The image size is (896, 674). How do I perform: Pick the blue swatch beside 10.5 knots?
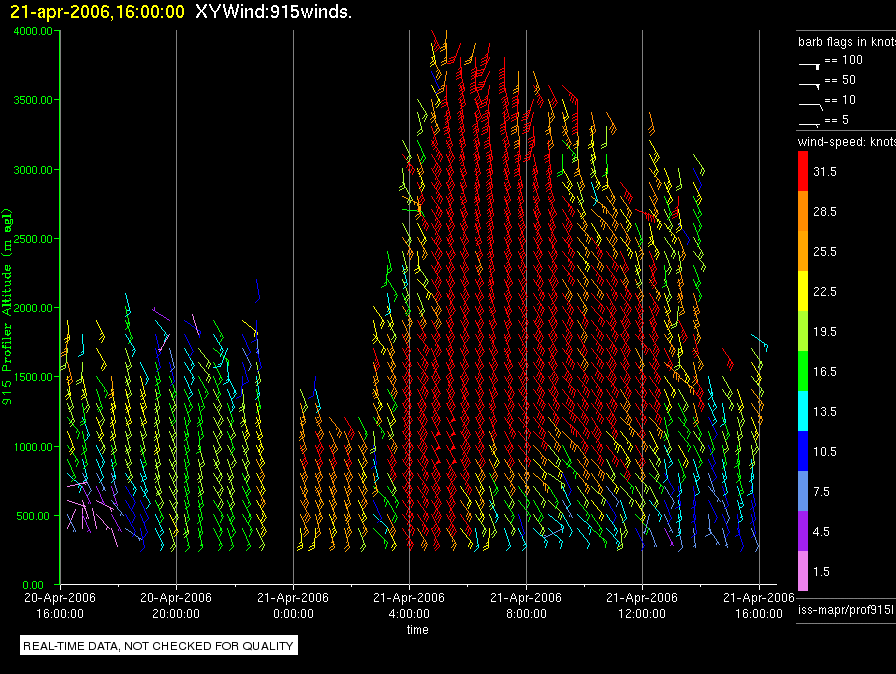coord(802,451)
